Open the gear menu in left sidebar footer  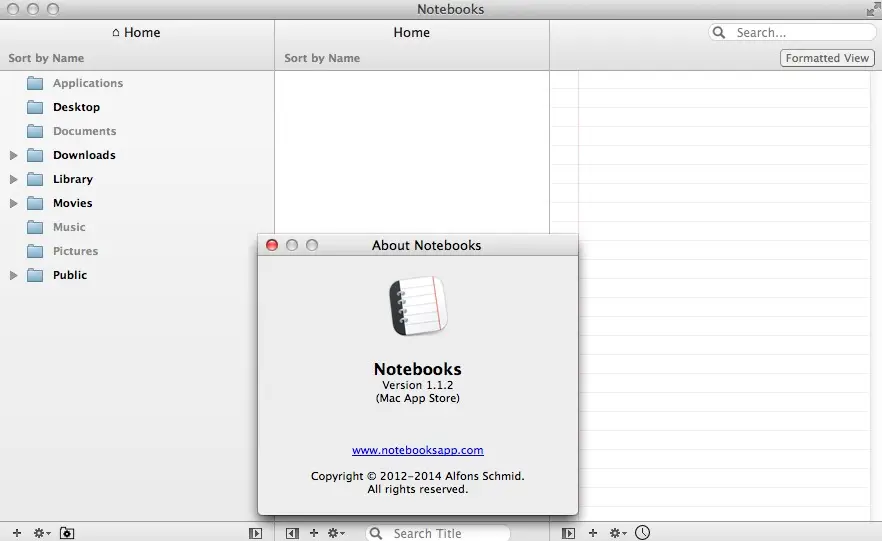click(42, 533)
